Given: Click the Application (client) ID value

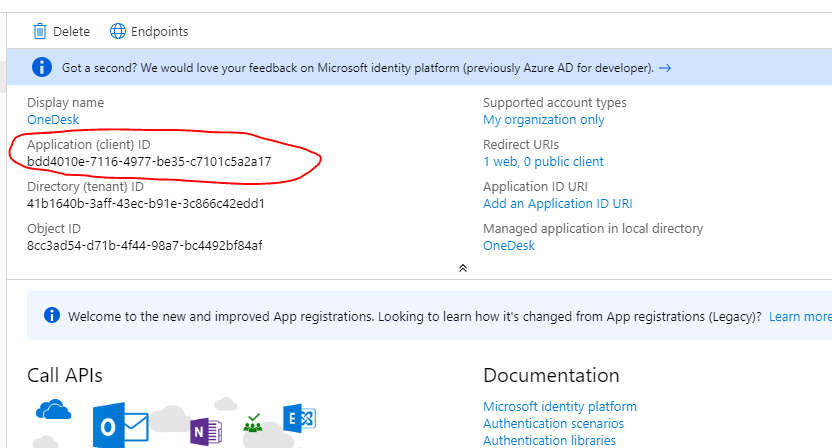Looking at the screenshot, I should click(x=149, y=161).
